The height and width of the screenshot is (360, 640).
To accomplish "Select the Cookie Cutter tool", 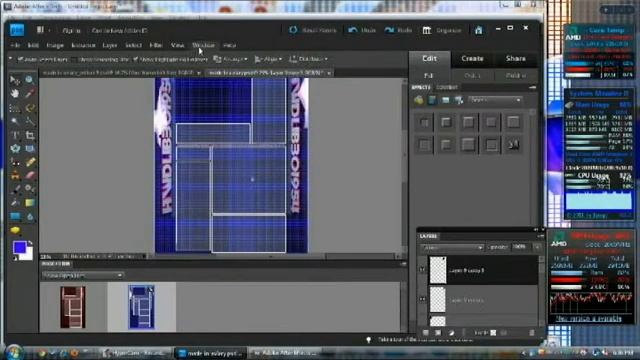I will 15,149.
